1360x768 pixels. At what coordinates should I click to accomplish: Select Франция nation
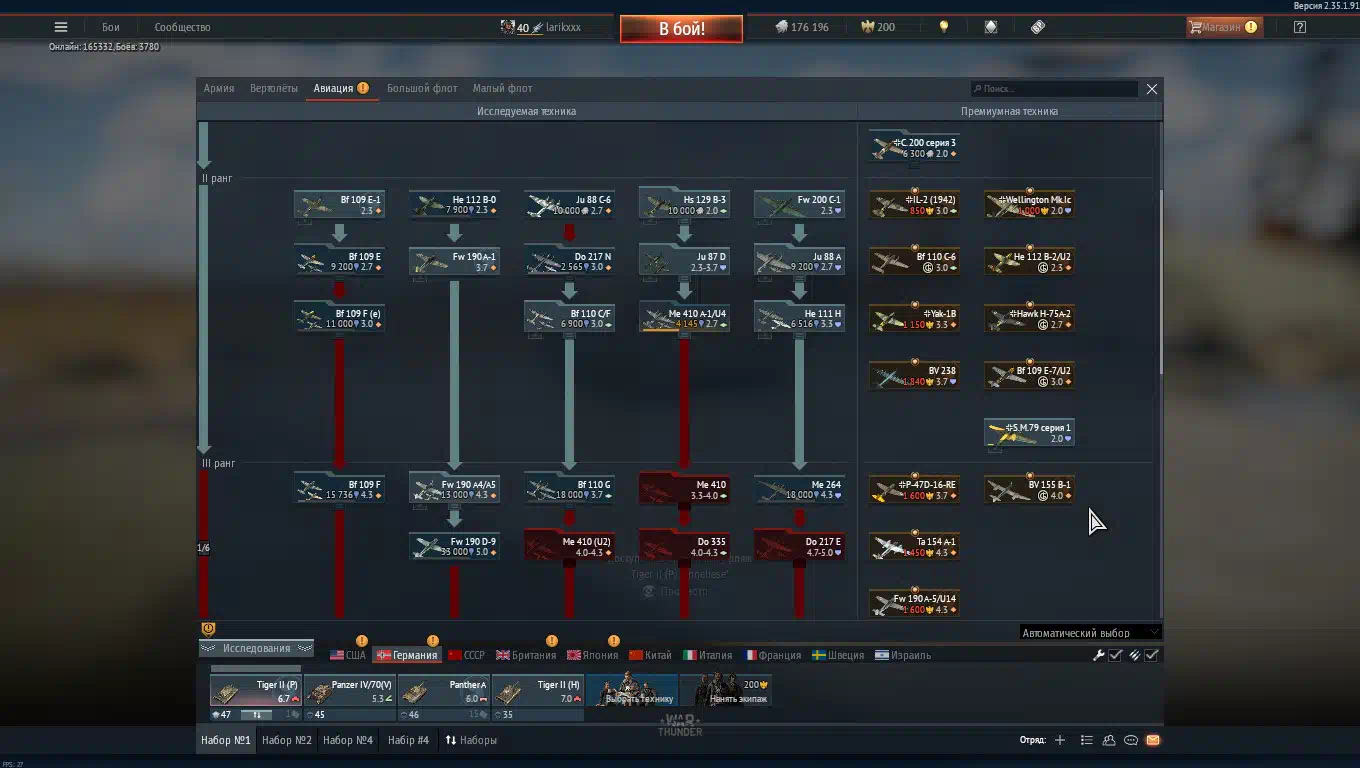(x=772, y=655)
